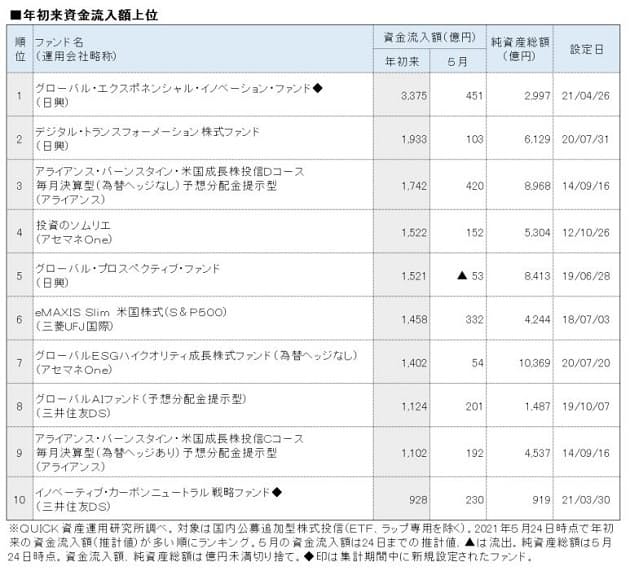Click inception date 21/03/30
This screenshot has width=630, height=584.
pyautogui.click(x=585, y=500)
